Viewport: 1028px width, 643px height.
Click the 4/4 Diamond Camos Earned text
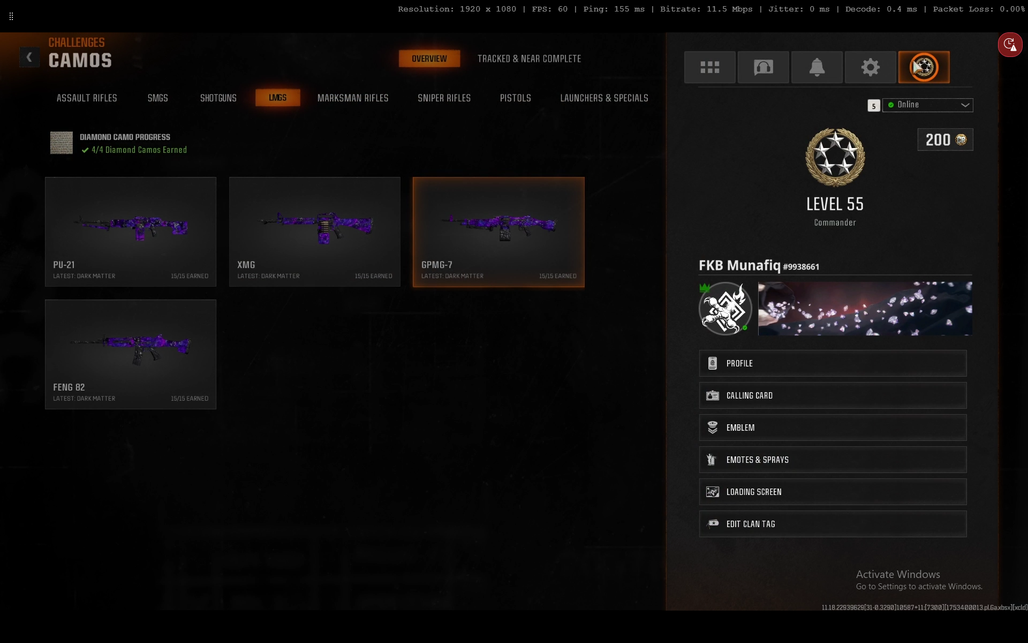[x=139, y=150]
